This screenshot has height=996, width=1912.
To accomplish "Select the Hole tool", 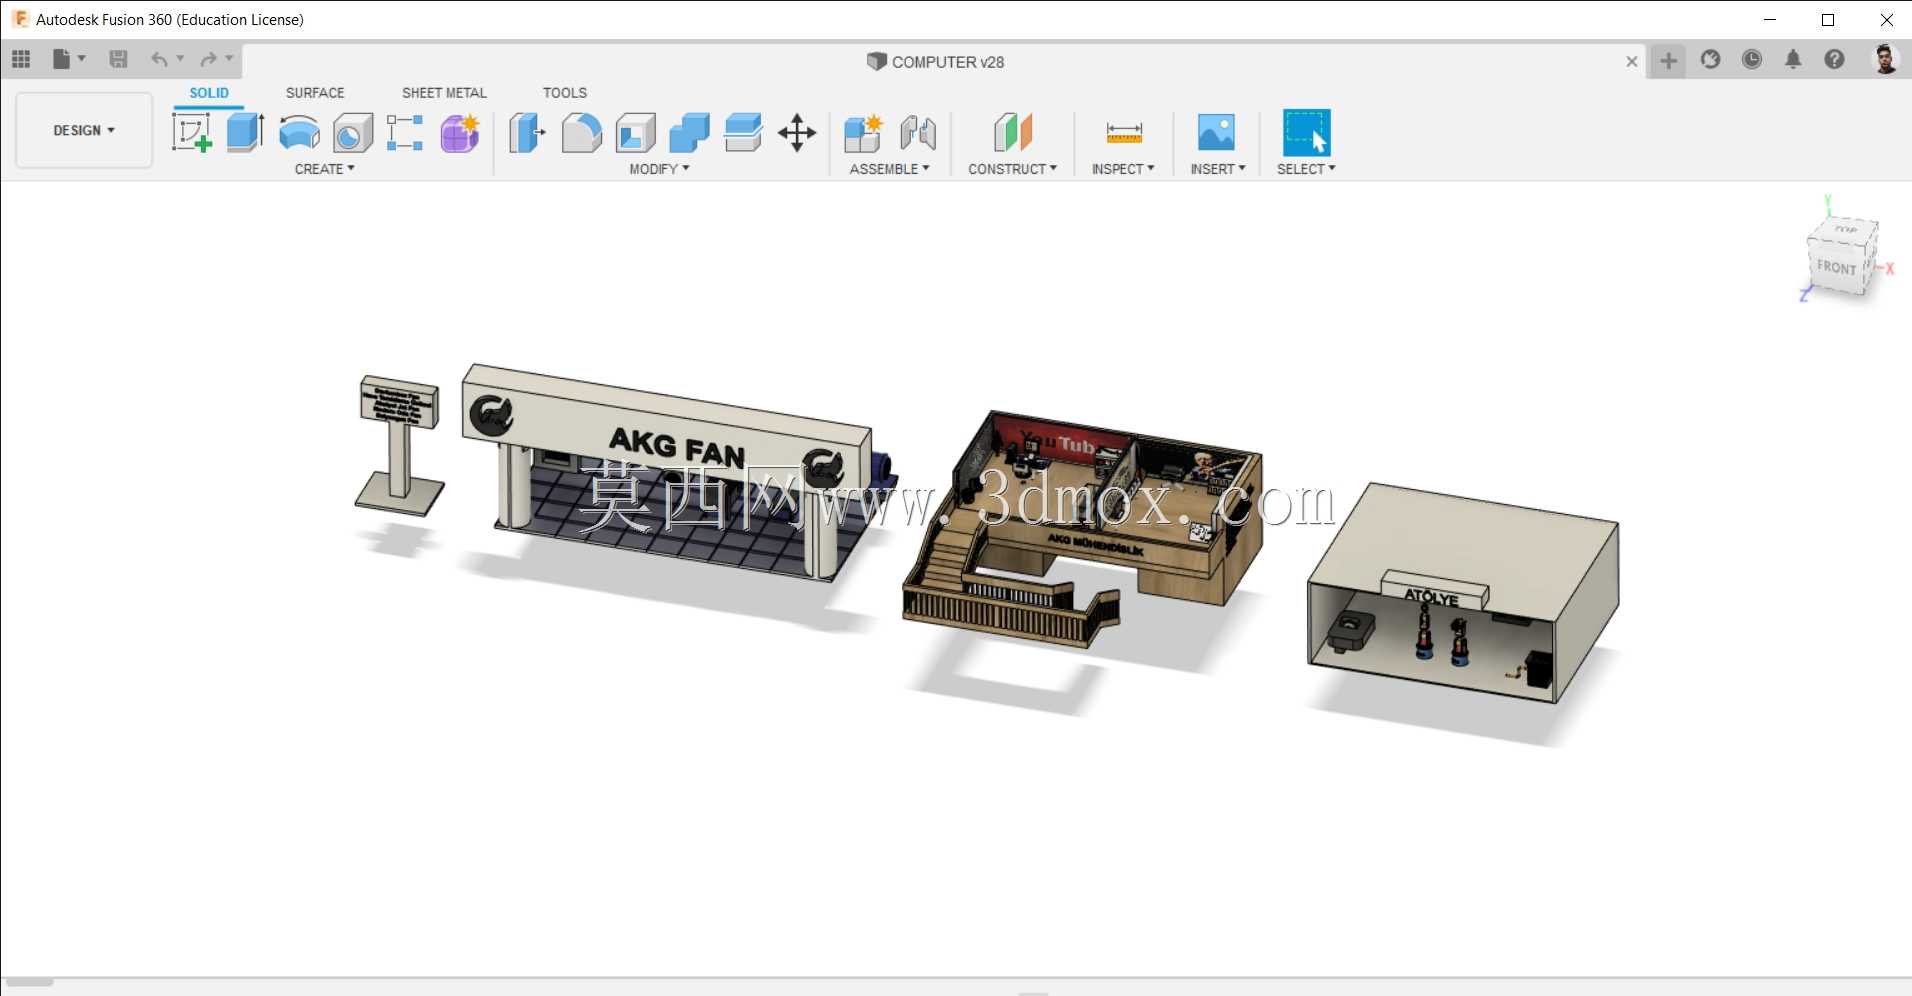I will pyautogui.click(x=353, y=133).
